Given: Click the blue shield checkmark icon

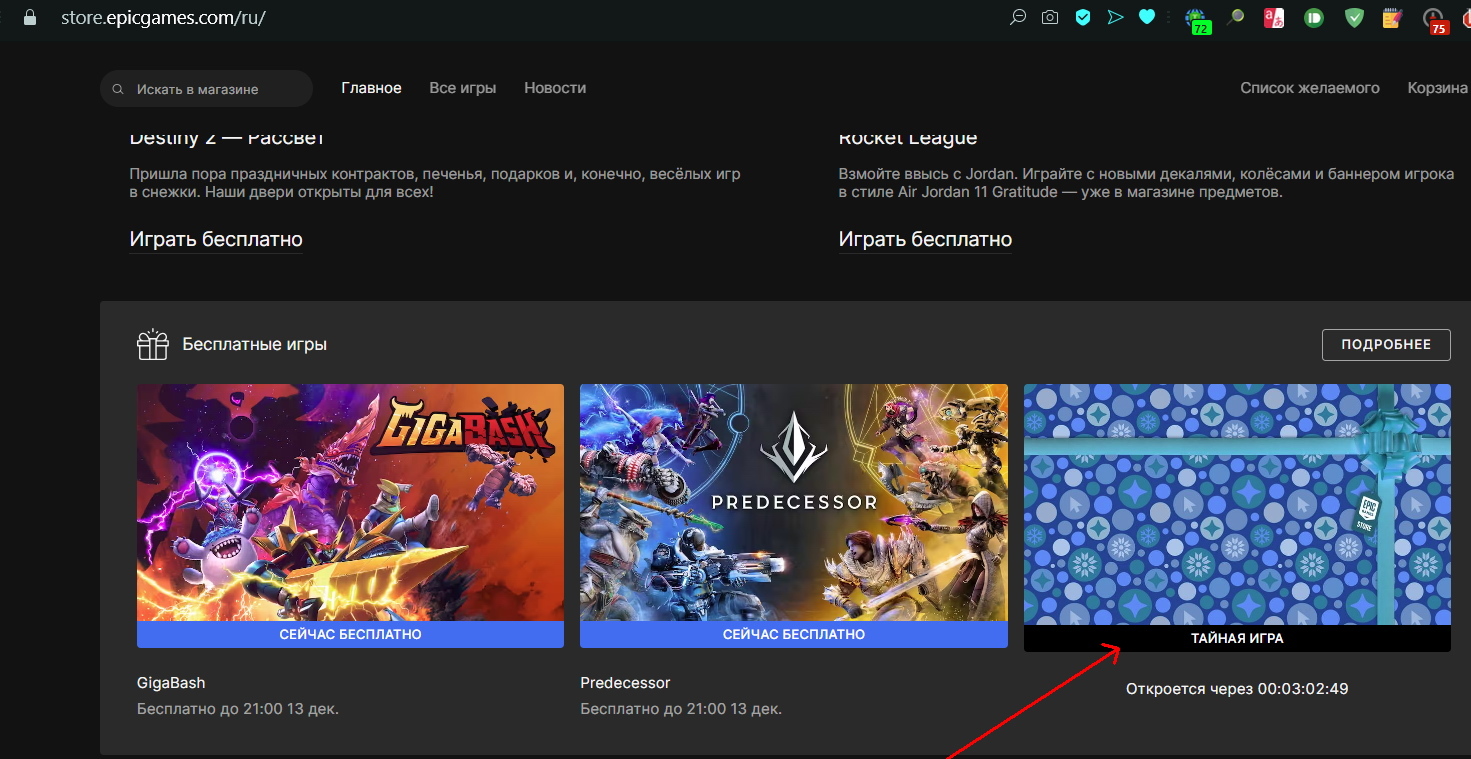Looking at the screenshot, I should pyautogui.click(x=1082, y=17).
